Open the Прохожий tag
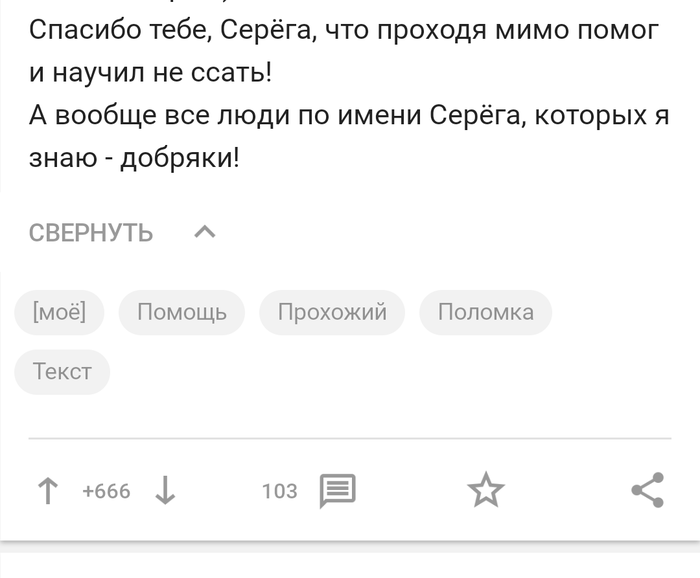The height and width of the screenshot is (578, 700). click(x=332, y=312)
